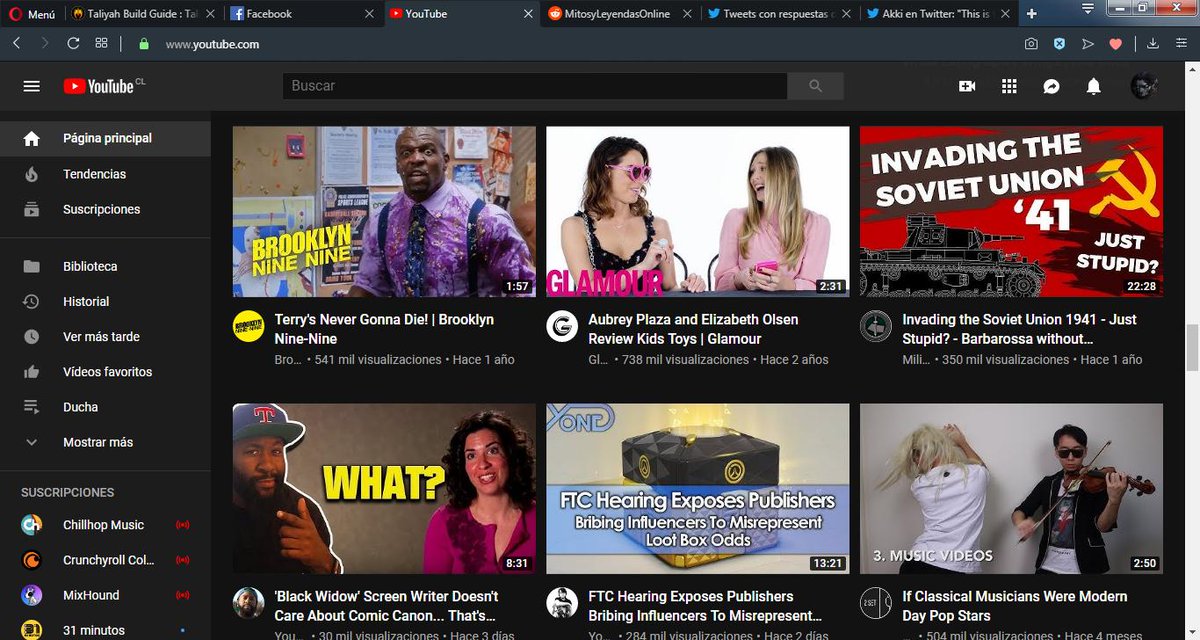Switch to the Taliyah Build Guide tab

coord(141,14)
